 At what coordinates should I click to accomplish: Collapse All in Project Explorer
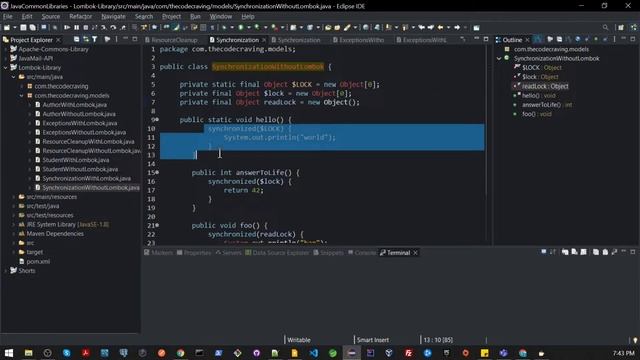point(76,39)
